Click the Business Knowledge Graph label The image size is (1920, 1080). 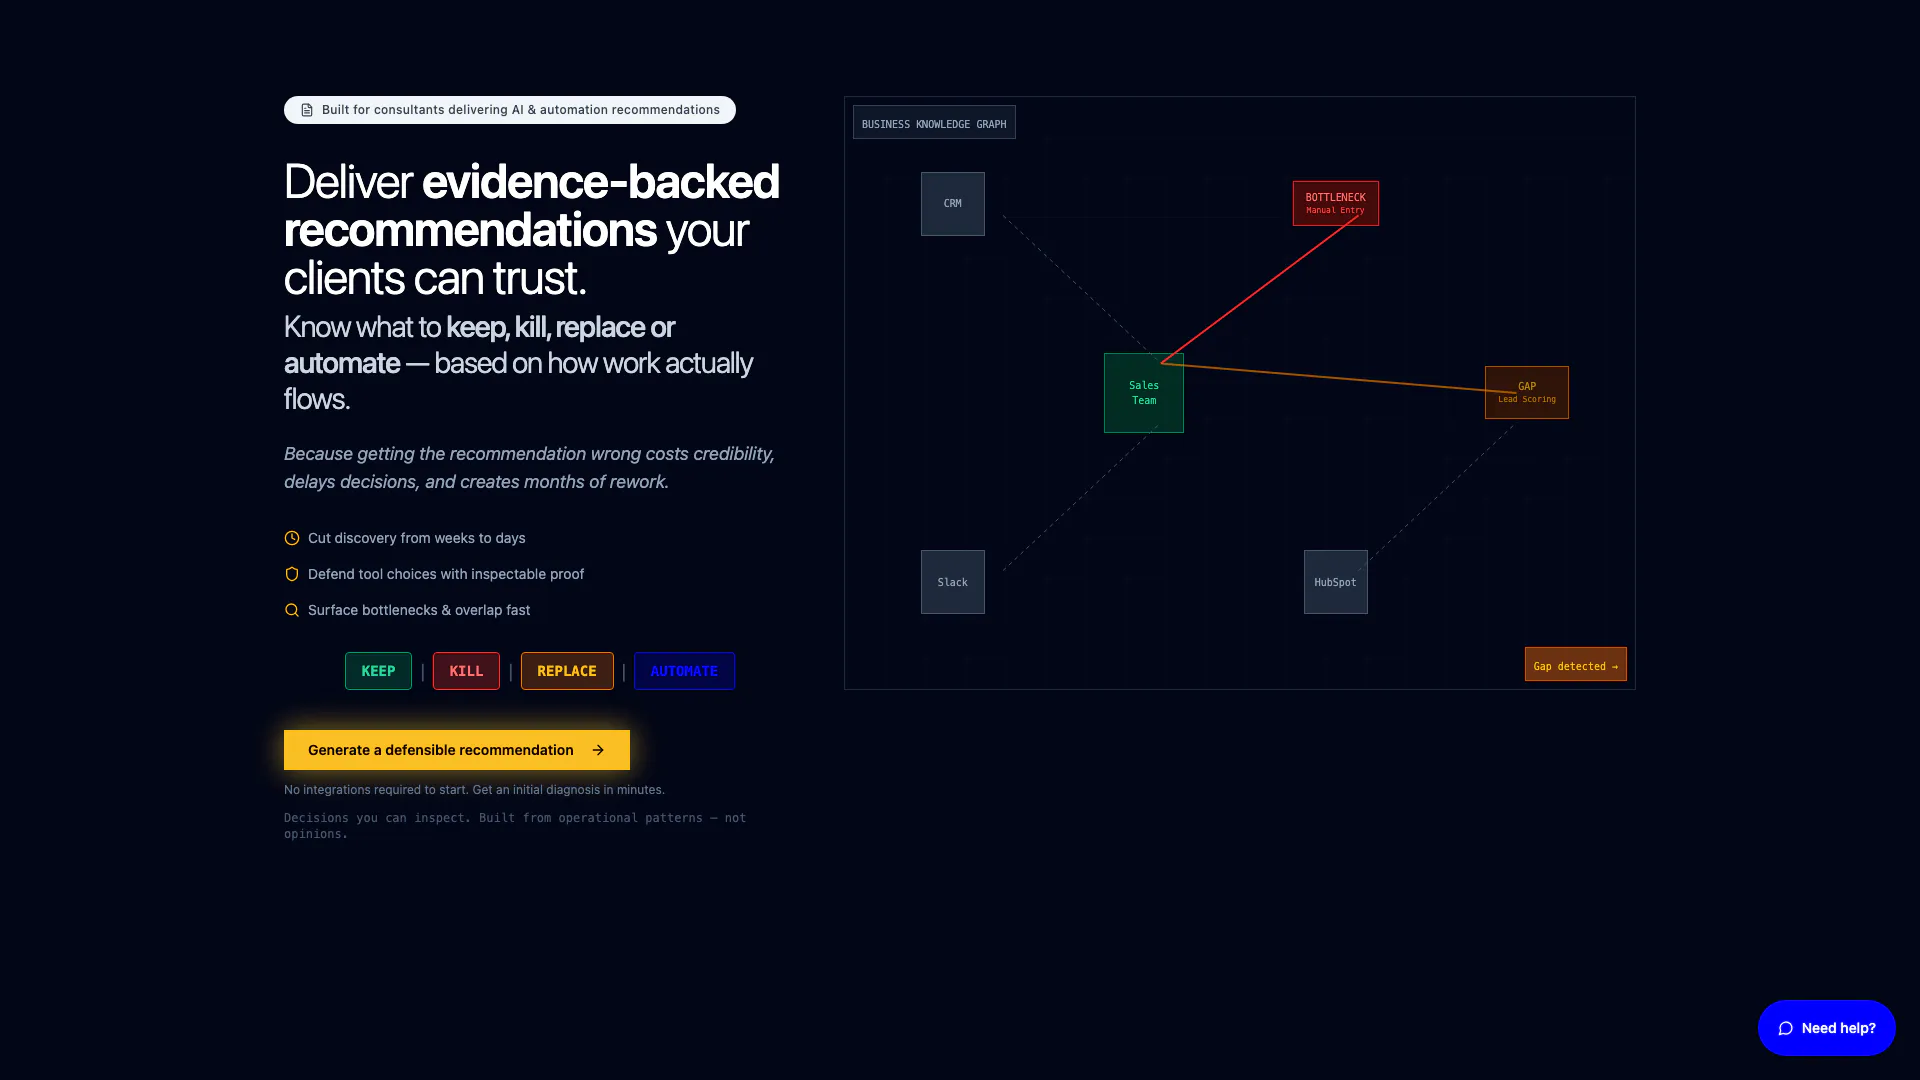click(x=933, y=124)
